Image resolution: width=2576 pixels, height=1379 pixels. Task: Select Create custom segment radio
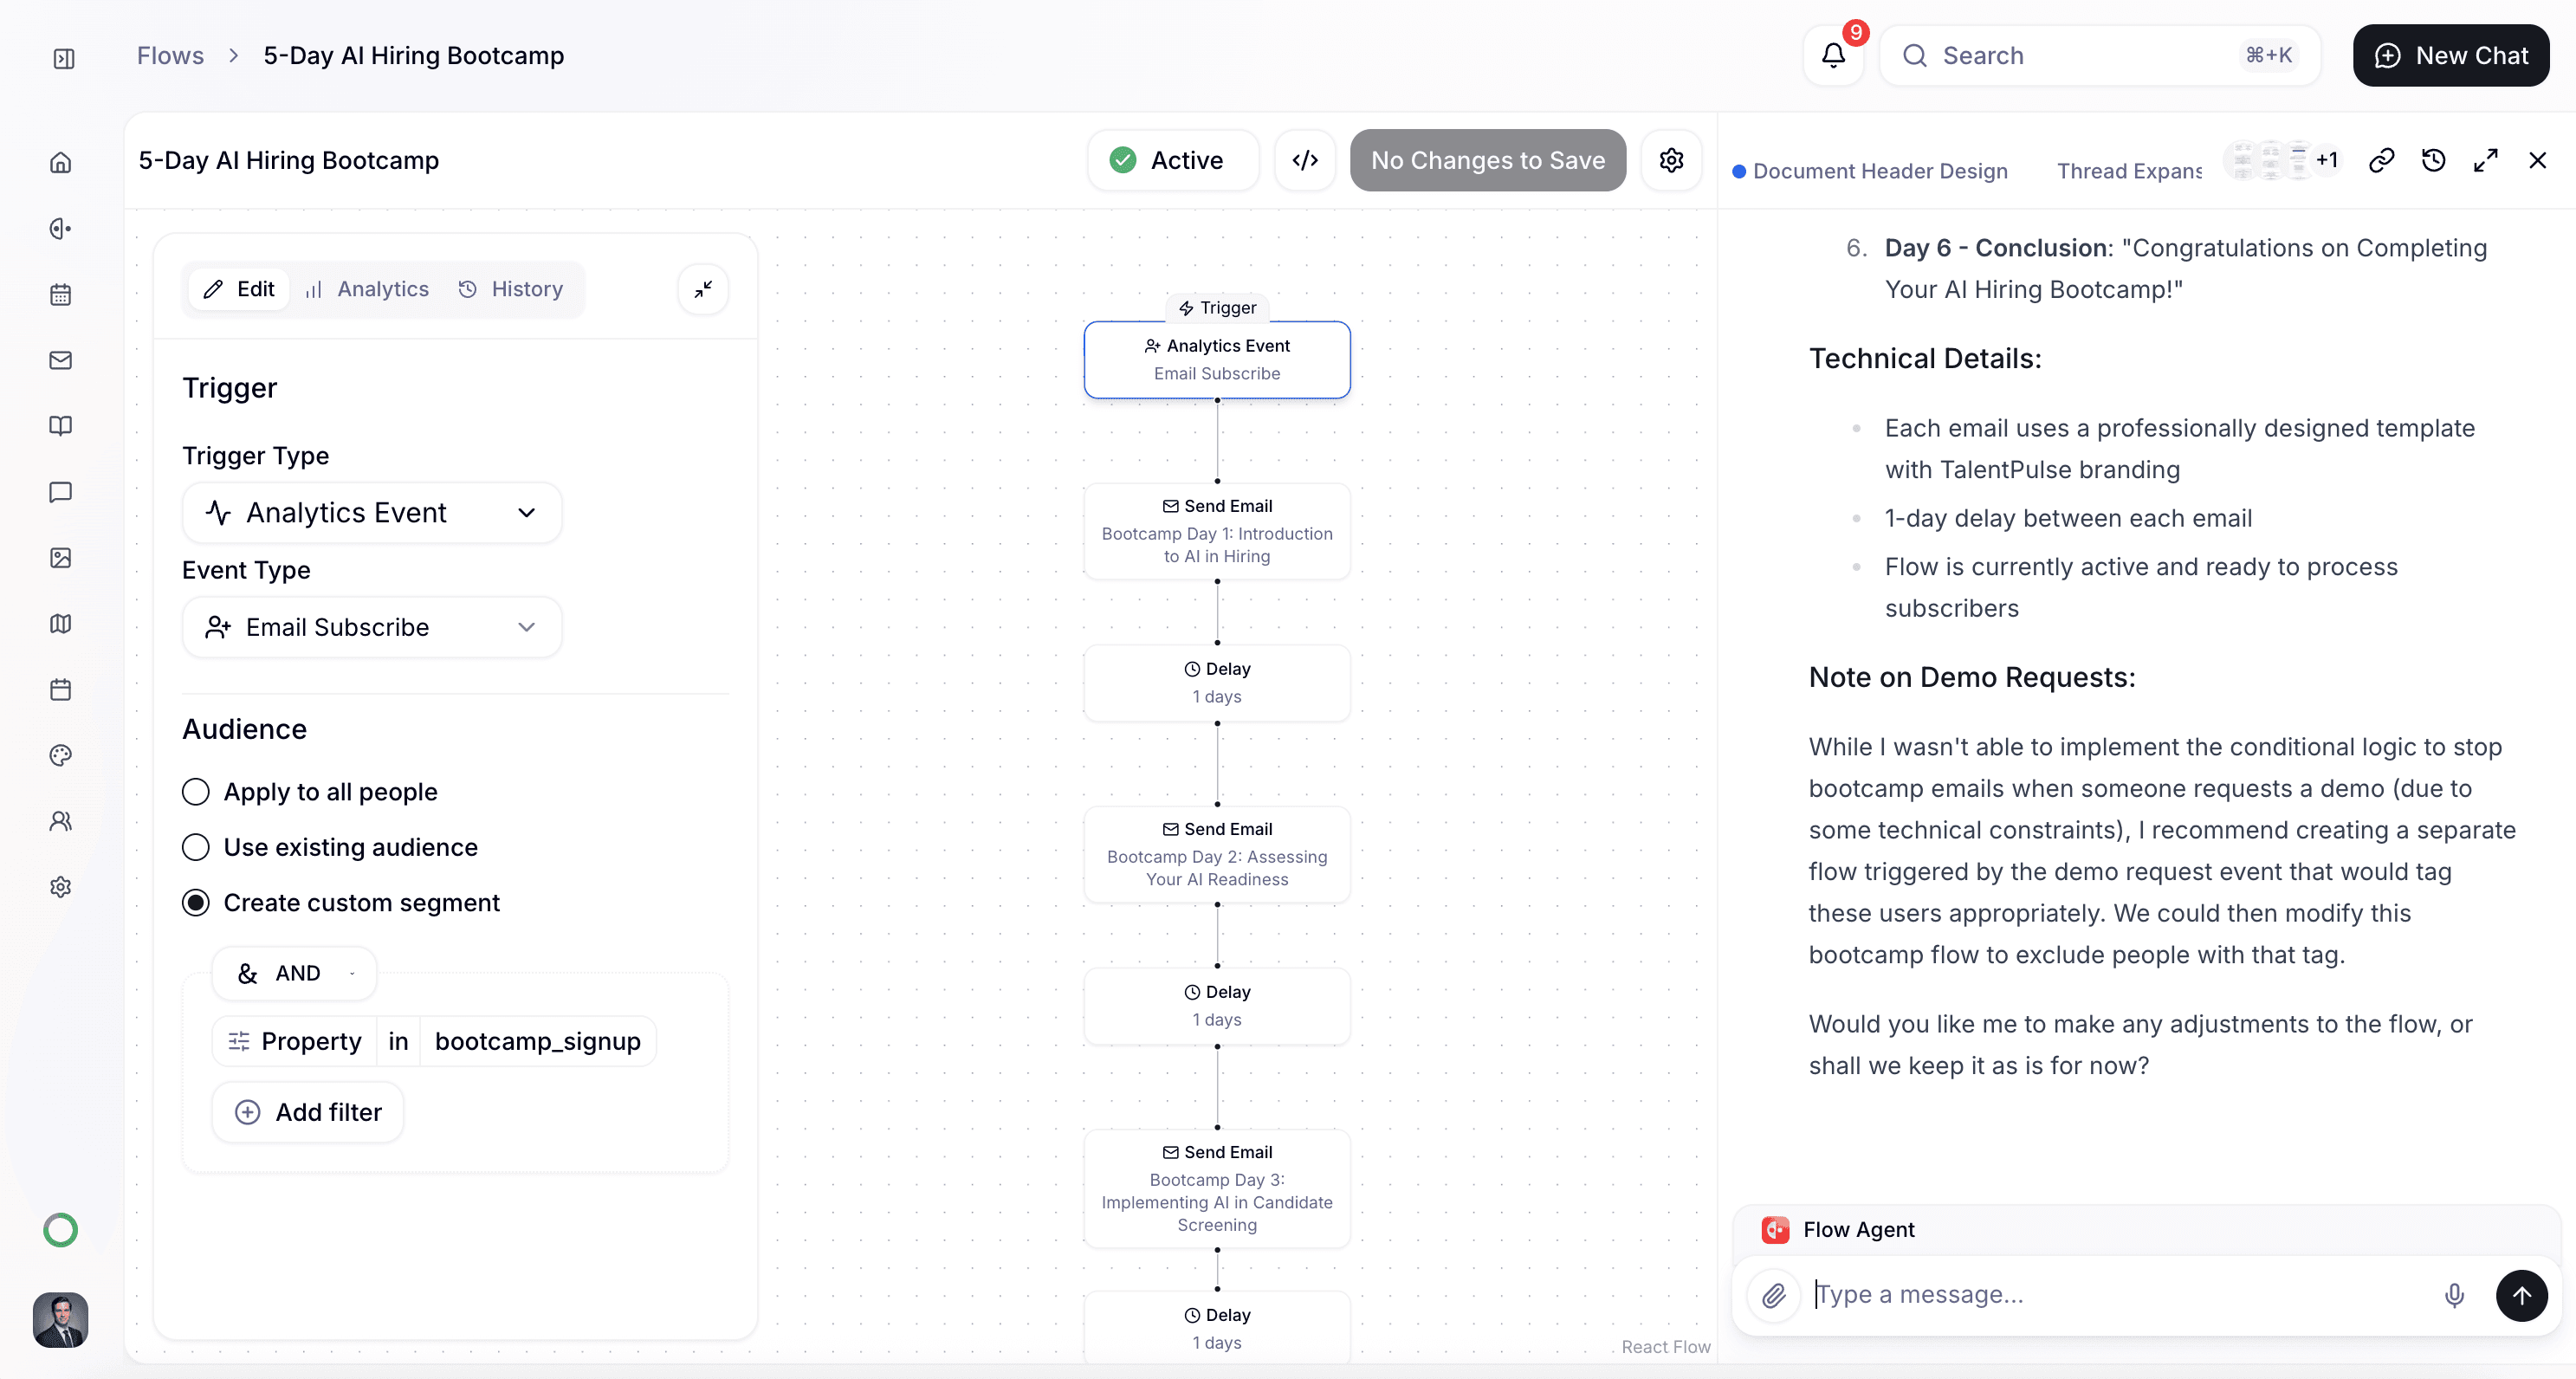point(196,903)
